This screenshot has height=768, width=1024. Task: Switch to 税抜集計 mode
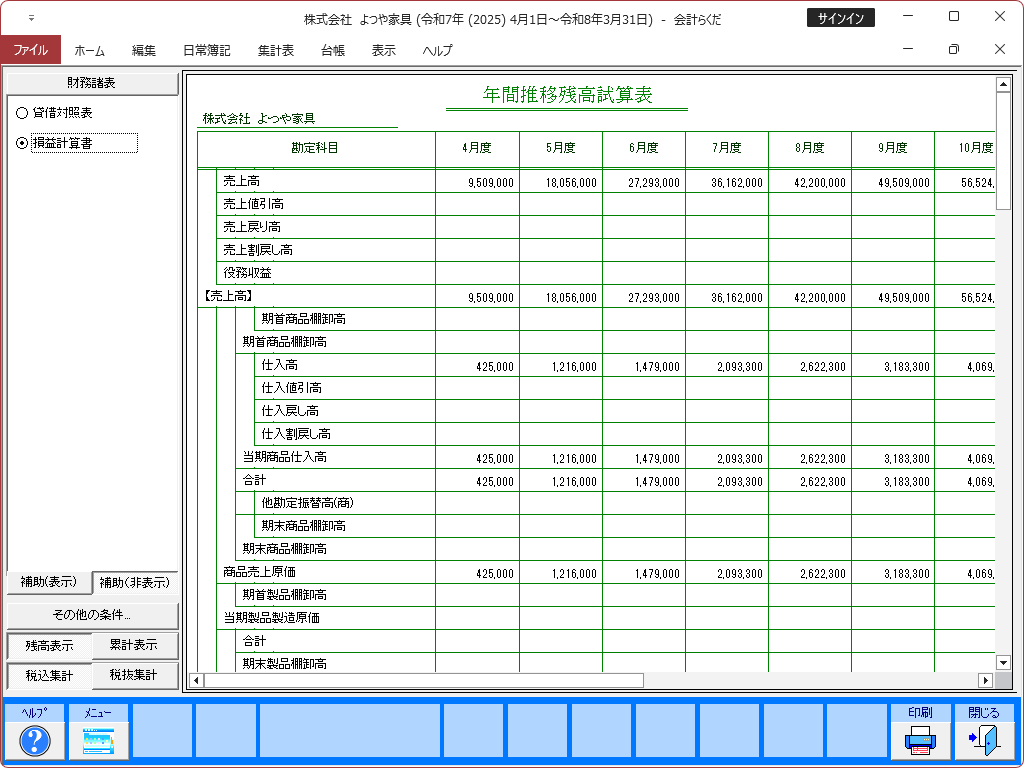pos(135,676)
